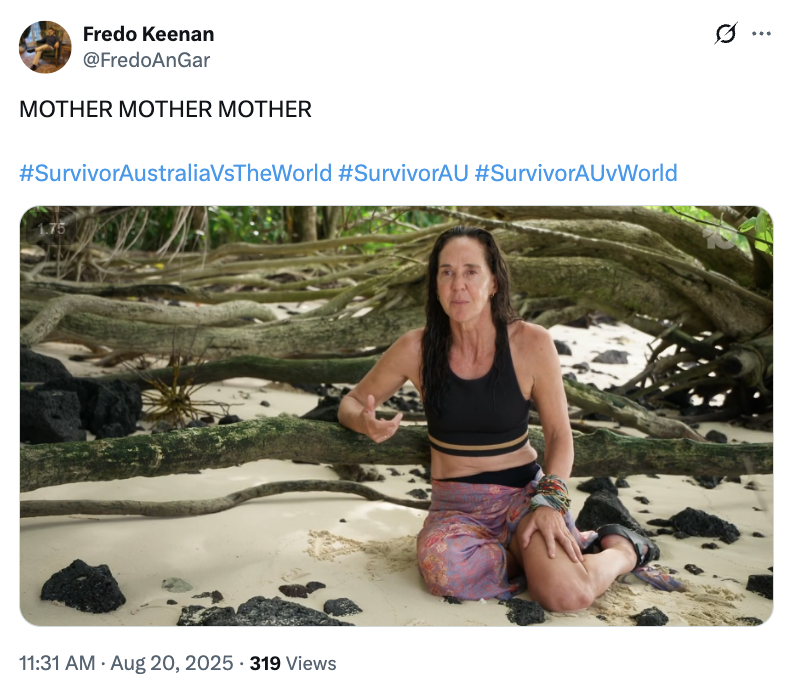Open the three-dot More options menu
794x682 pixels.
pyautogui.click(x=761, y=34)
